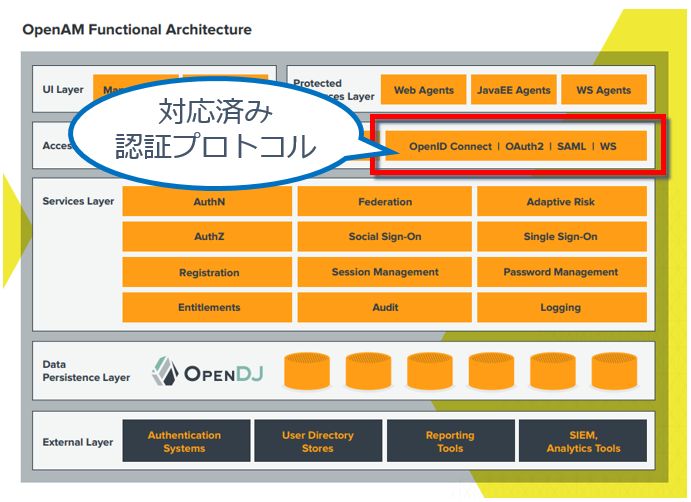Click the OpenDJ logo
Viewport: 691px width, 502px height.
[x=208, y=372]
